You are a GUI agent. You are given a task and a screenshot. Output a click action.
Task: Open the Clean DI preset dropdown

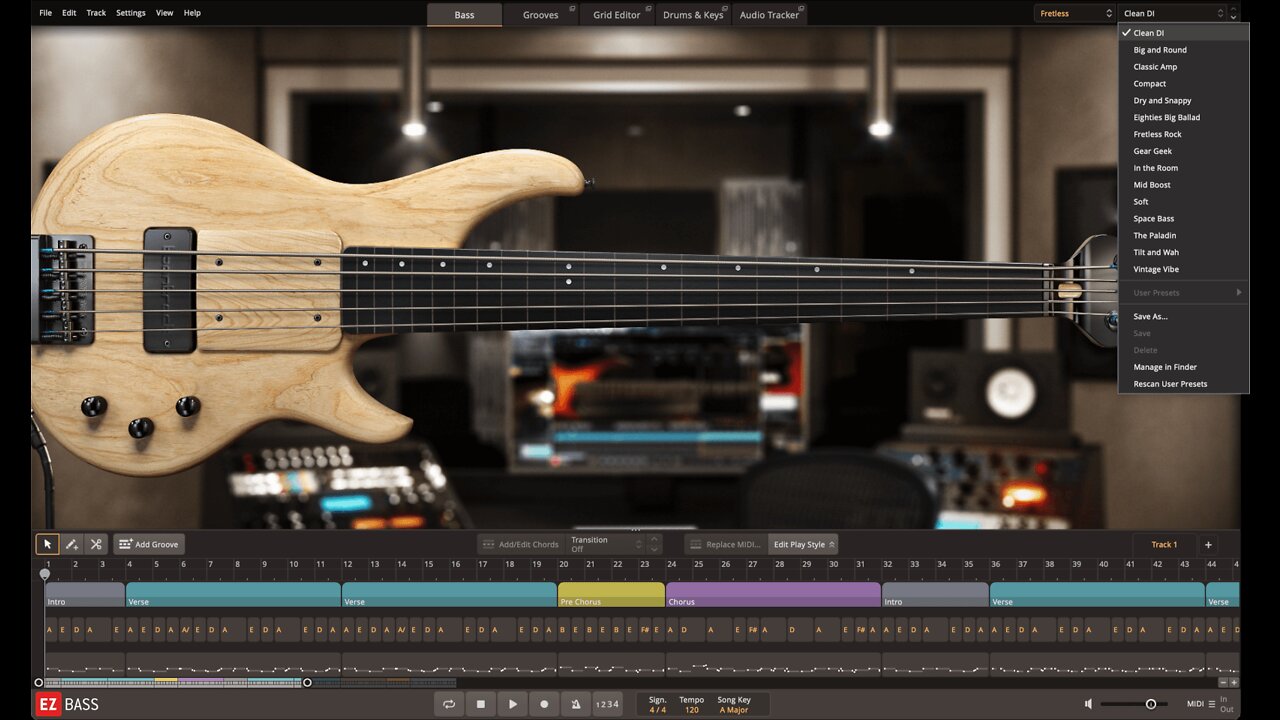coord(1172,13)
